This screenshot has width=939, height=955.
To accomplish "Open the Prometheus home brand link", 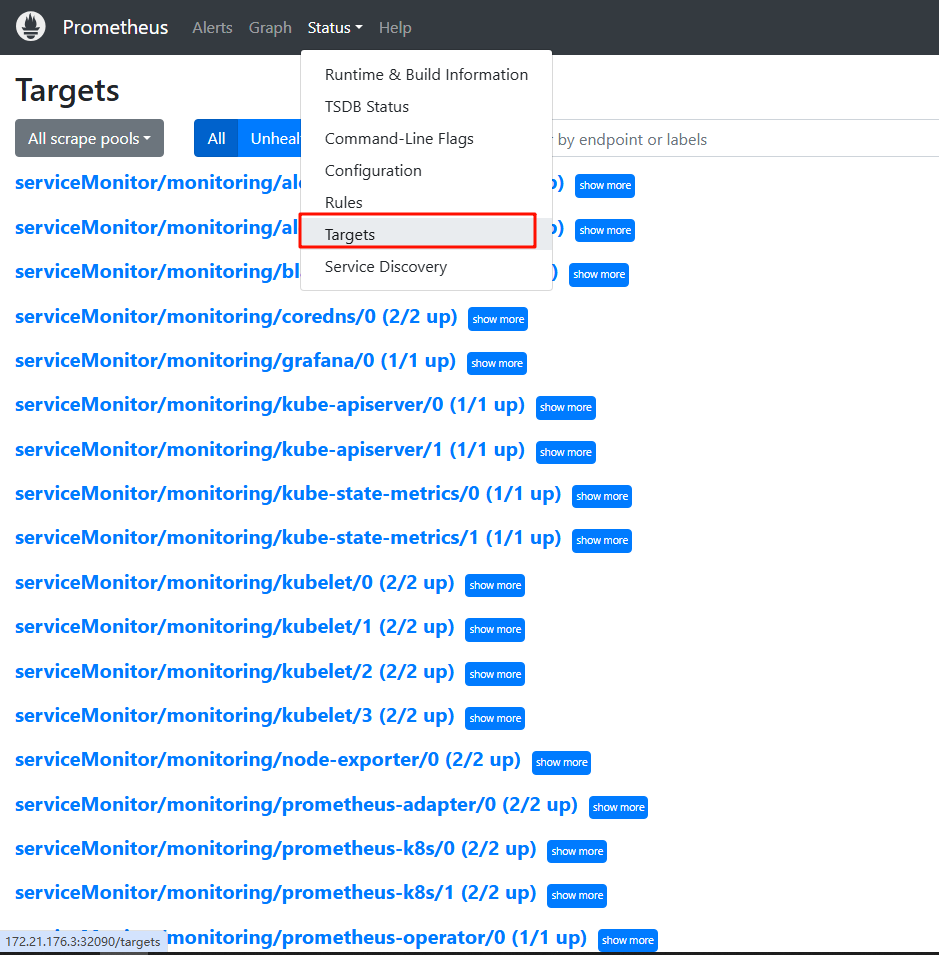I will pyautogui.click(x=115, y=27).
